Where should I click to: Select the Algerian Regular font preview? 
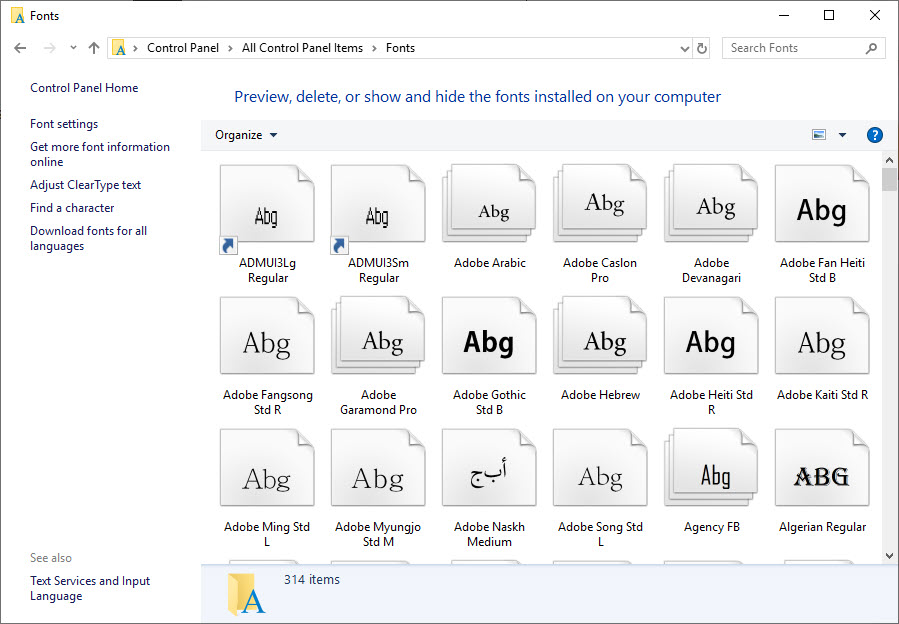821,467
